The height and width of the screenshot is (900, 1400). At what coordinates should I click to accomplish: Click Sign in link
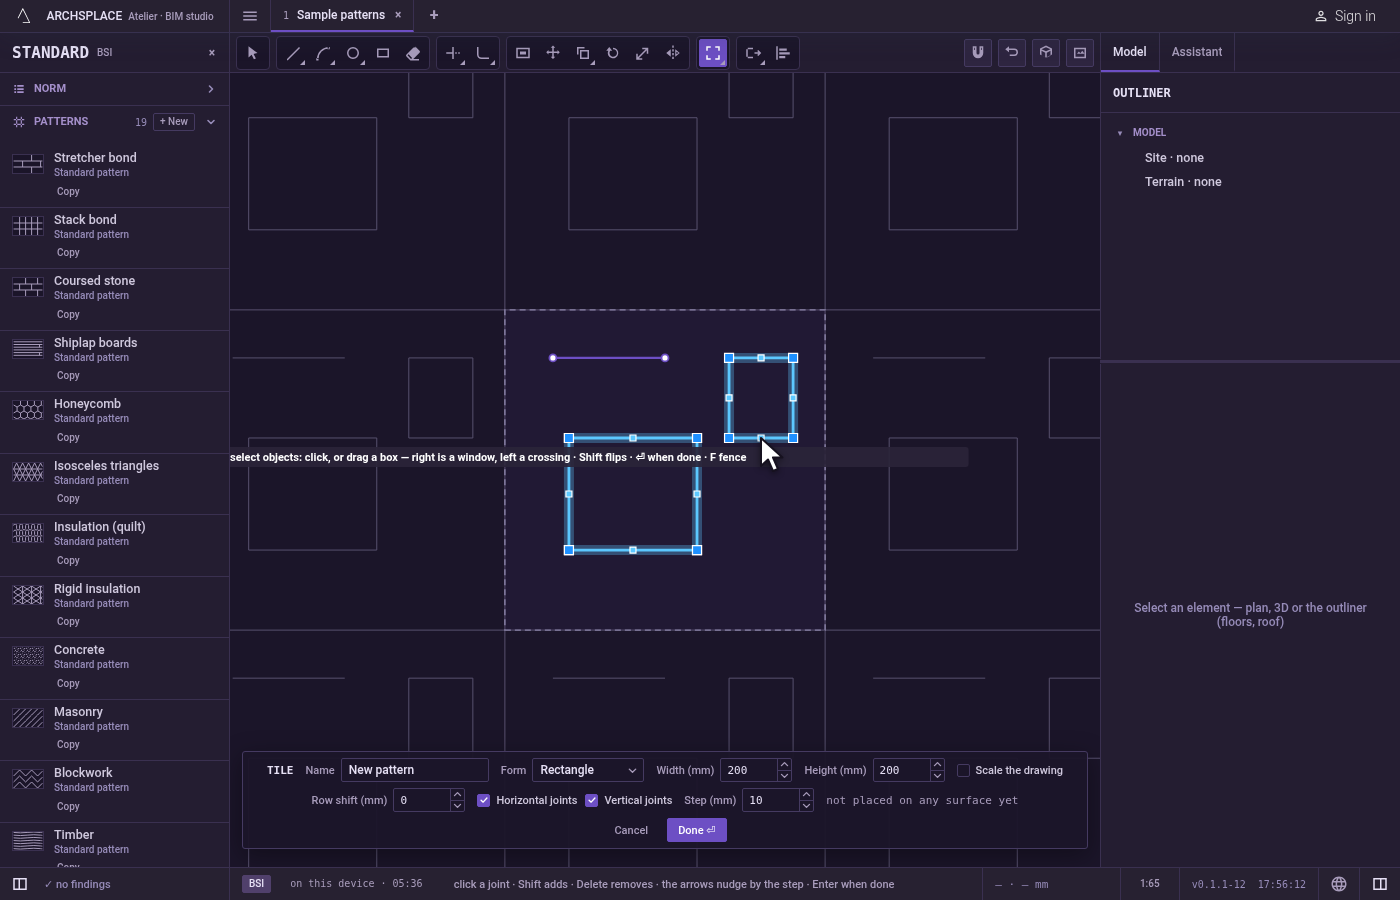[x=1345, y=16]
